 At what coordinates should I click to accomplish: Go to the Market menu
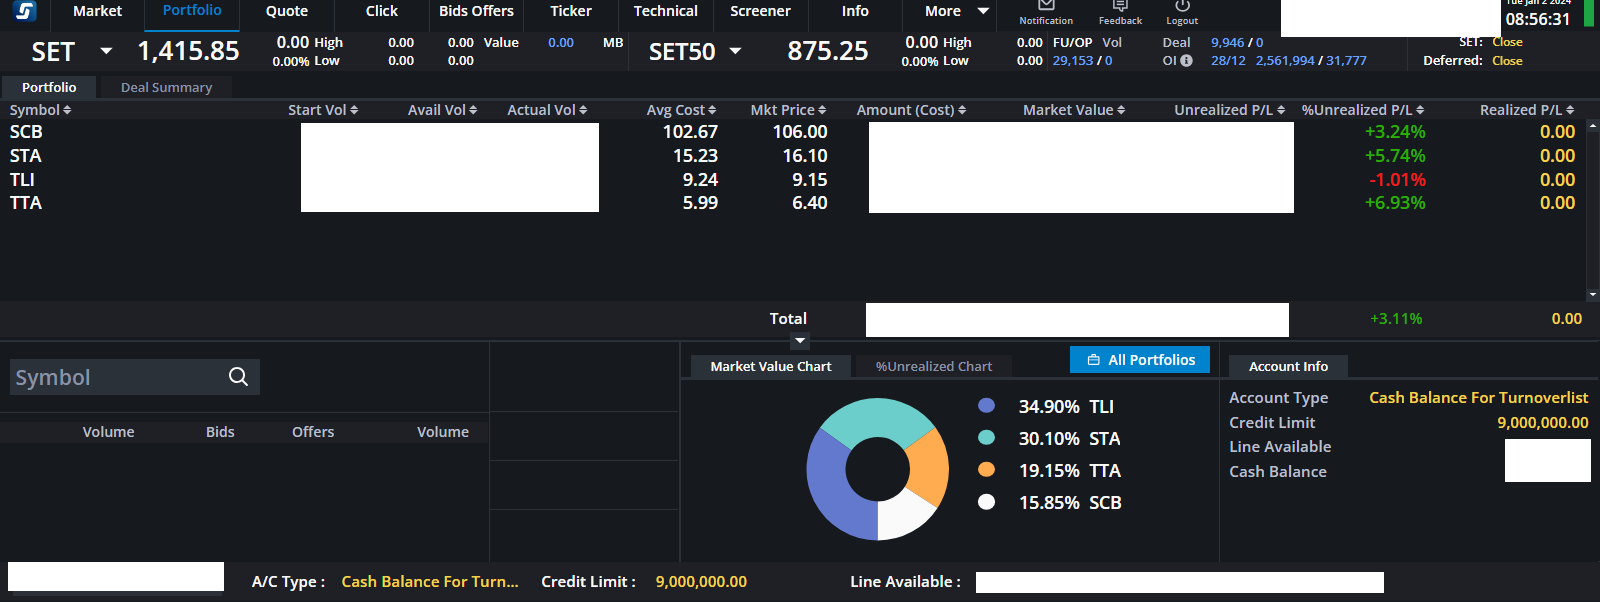click(x=97, y=11)
